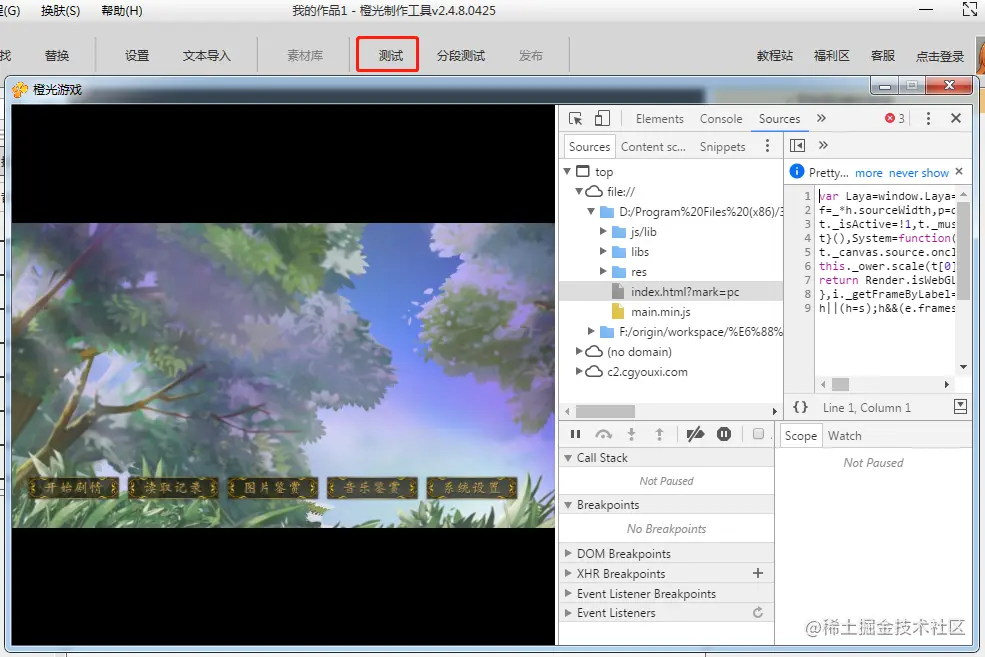Open the 换肤(S) menu

tap(60, 11)
